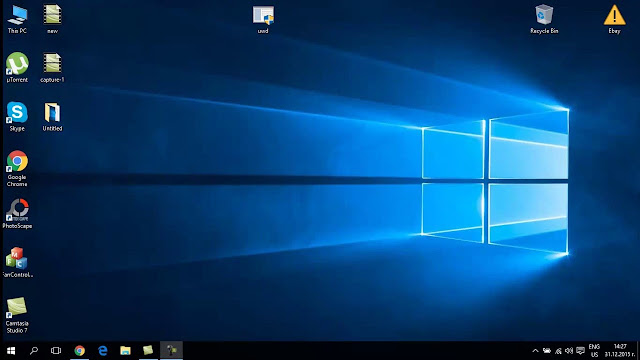
Task: Open Task View from the taskbar
Action: pos(56,351)
